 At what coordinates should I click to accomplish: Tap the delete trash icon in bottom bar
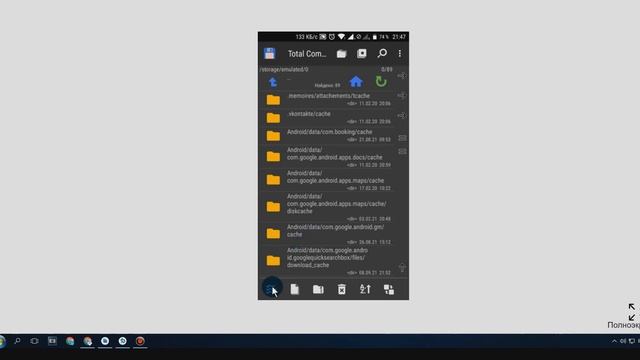342,289
